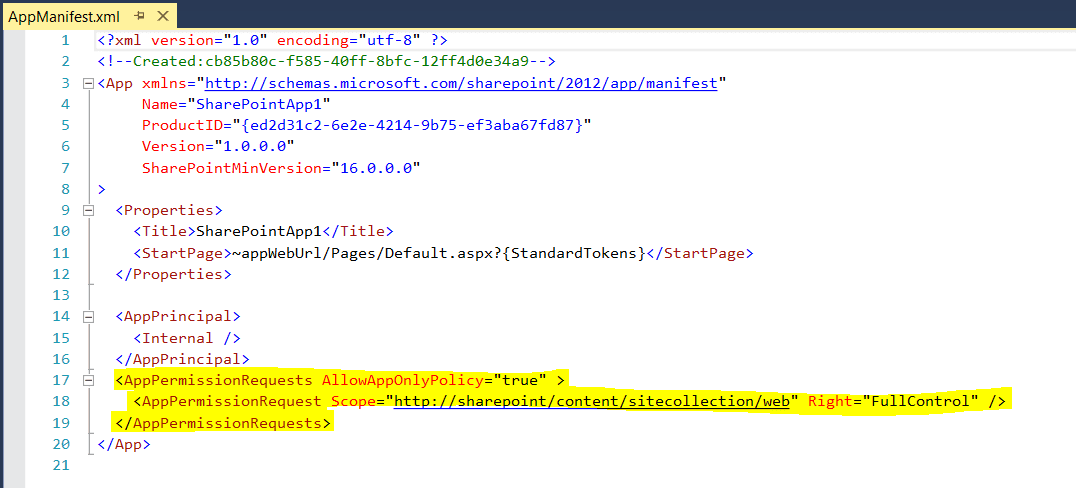This screenshot has height=488, width=1076.
Task: Click the Title text SharePointApp1 on line 10
Action: pyautogui.click(x=259, y=231)
